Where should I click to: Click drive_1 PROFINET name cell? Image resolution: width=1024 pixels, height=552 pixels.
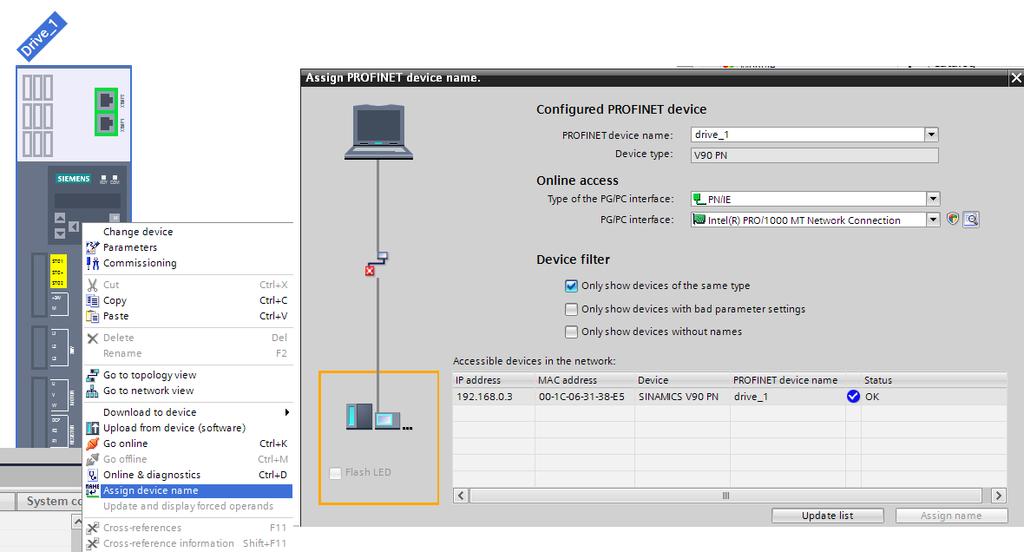[x=788, y=397]
